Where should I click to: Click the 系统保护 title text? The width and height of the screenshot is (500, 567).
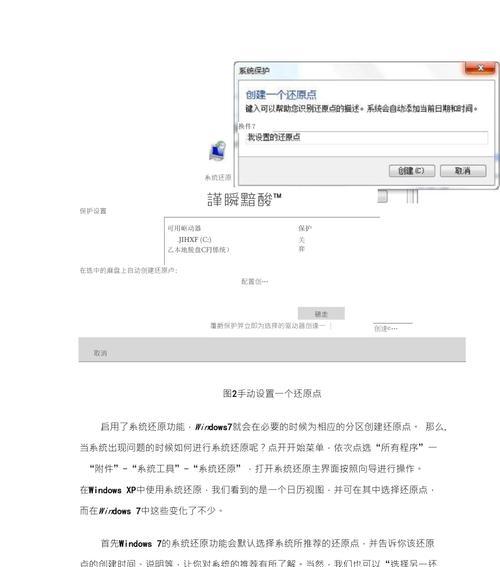pyautogui.click(x=254, y=71)
